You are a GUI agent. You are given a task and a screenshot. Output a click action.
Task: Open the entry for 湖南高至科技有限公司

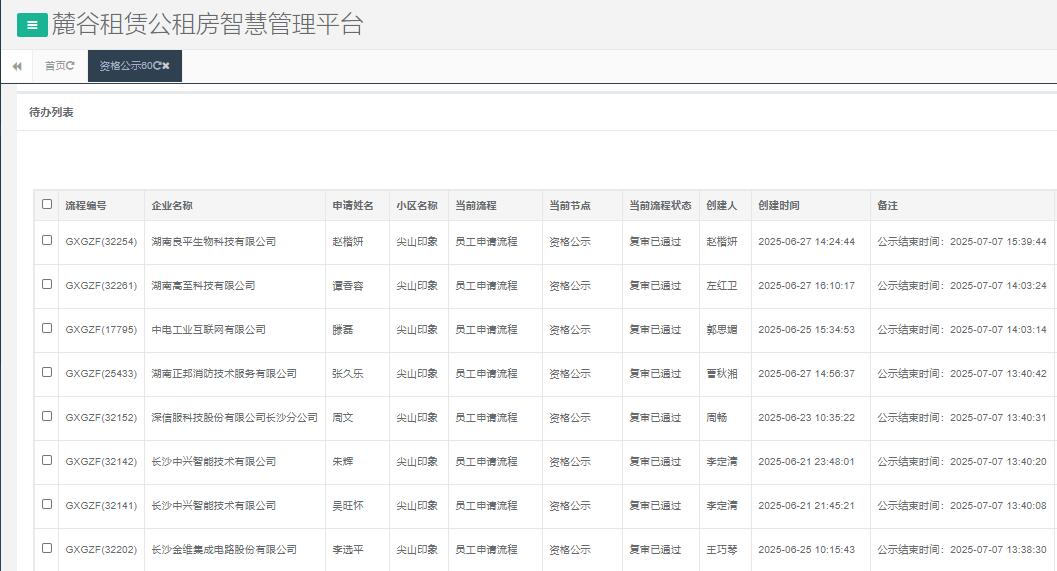tap(203, 286)
